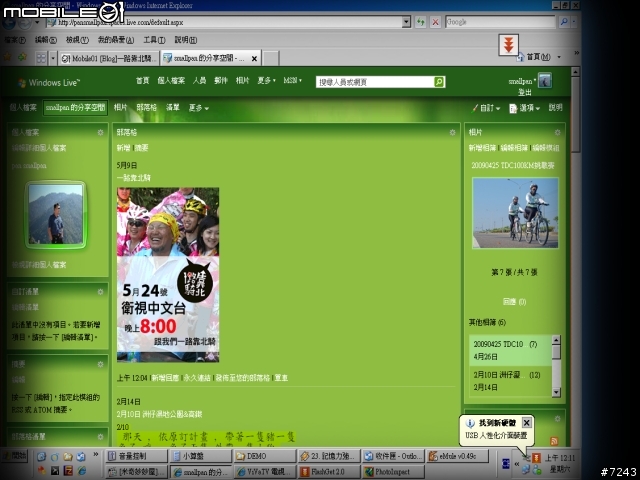The height and width of the screenshot is (480, 640).
Task: Expand hidden quick launch icons chevron
Action: 96,454
